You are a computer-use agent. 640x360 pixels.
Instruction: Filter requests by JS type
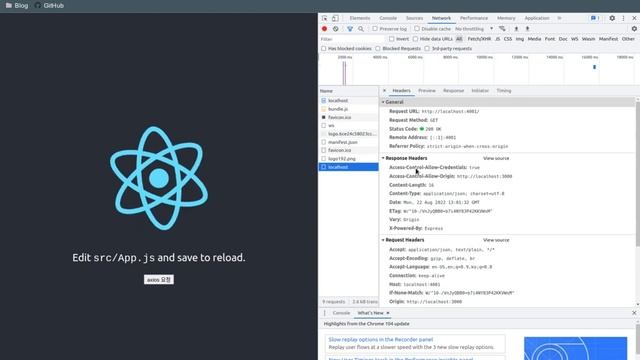[x=497, y=39]
